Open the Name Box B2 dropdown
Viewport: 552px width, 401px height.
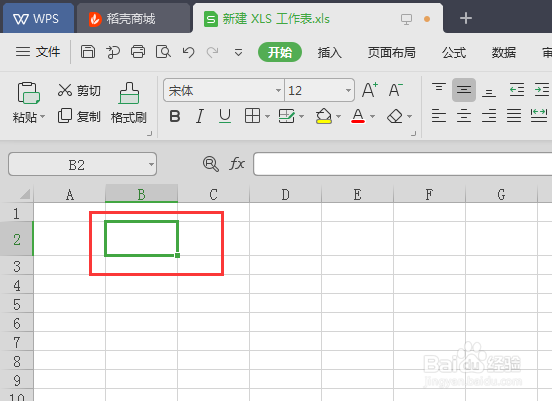pyautogui.click(x=151, y=164)
